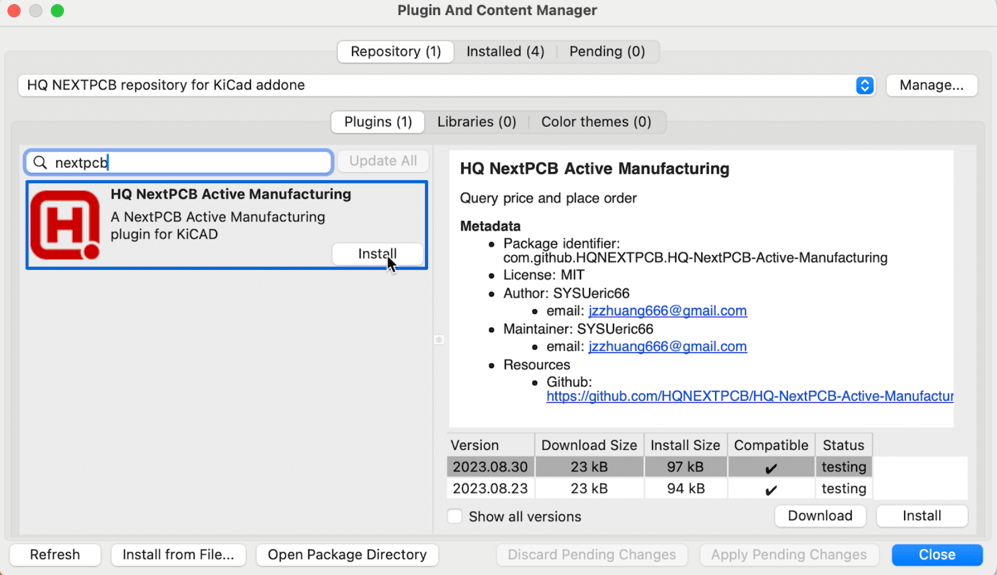Click the search magnifier icon
This screenshot has width=997, height=575.
(x=40, y=163)
